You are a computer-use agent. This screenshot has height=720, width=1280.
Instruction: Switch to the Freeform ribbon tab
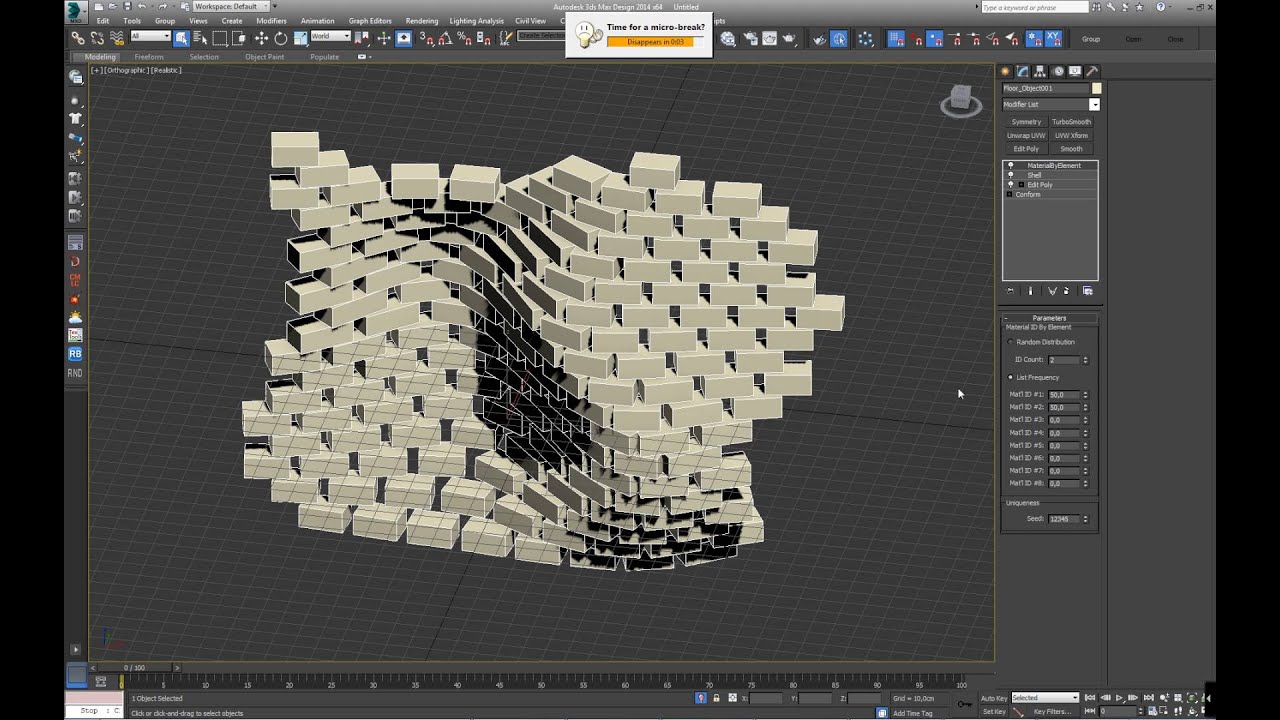[x=149, y=57]
